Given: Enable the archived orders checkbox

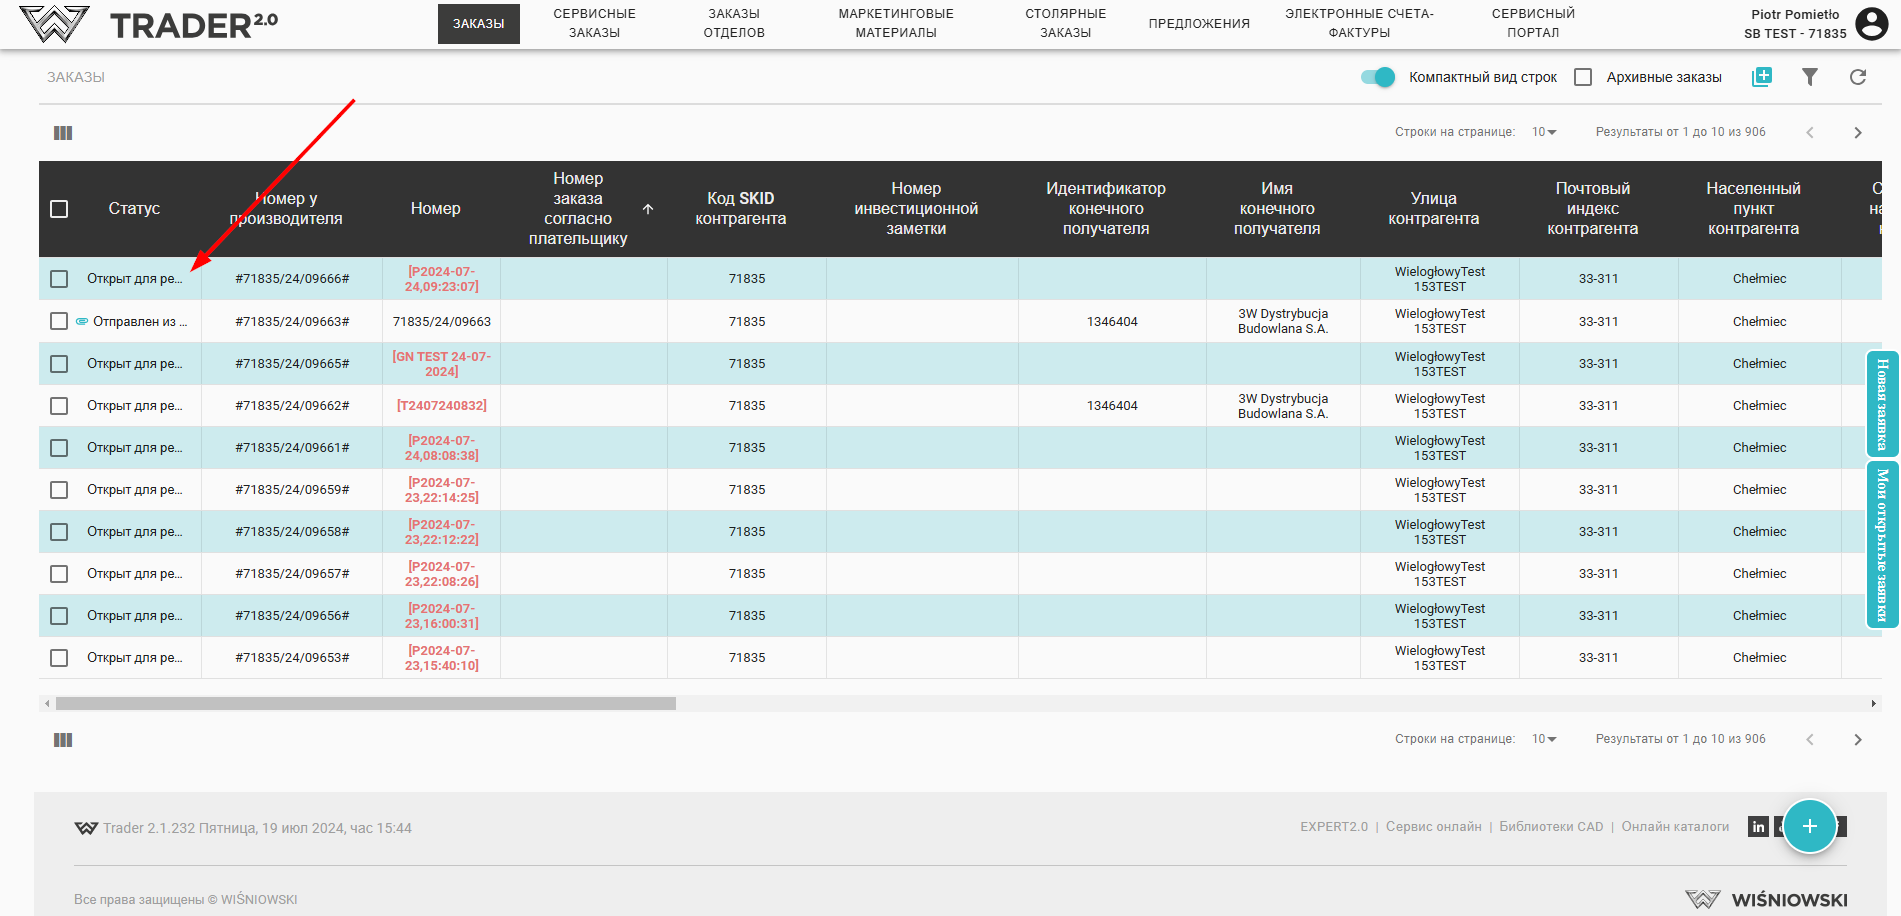Looking at the screenshot, I should click(x=1583, y=77).
